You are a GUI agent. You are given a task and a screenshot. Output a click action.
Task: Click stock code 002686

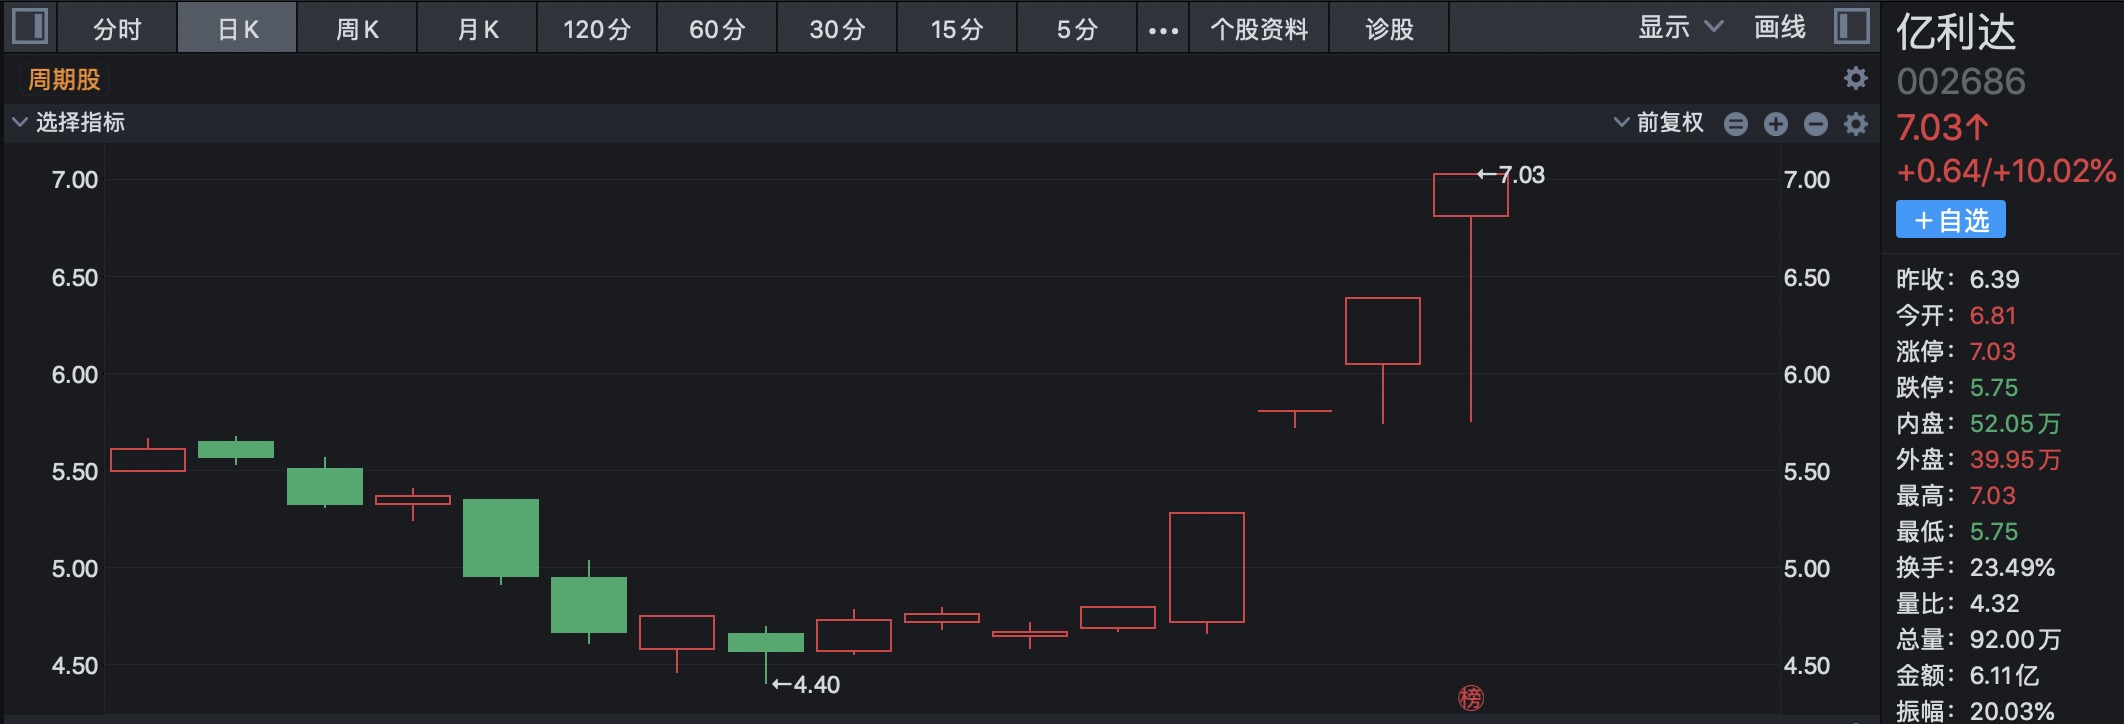[x=1961, y=82]
